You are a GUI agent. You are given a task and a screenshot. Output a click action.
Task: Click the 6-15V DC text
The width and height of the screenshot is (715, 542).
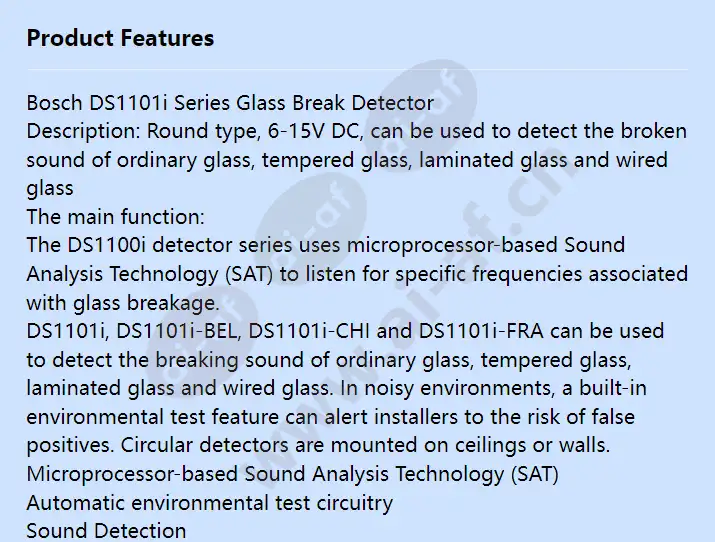coord(315,131)
